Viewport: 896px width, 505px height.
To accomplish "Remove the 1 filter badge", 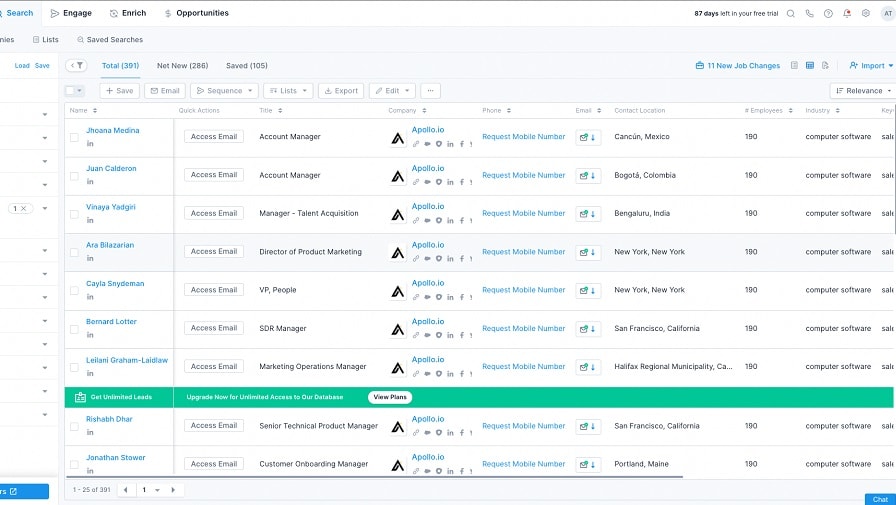I will tap(23, 209).
